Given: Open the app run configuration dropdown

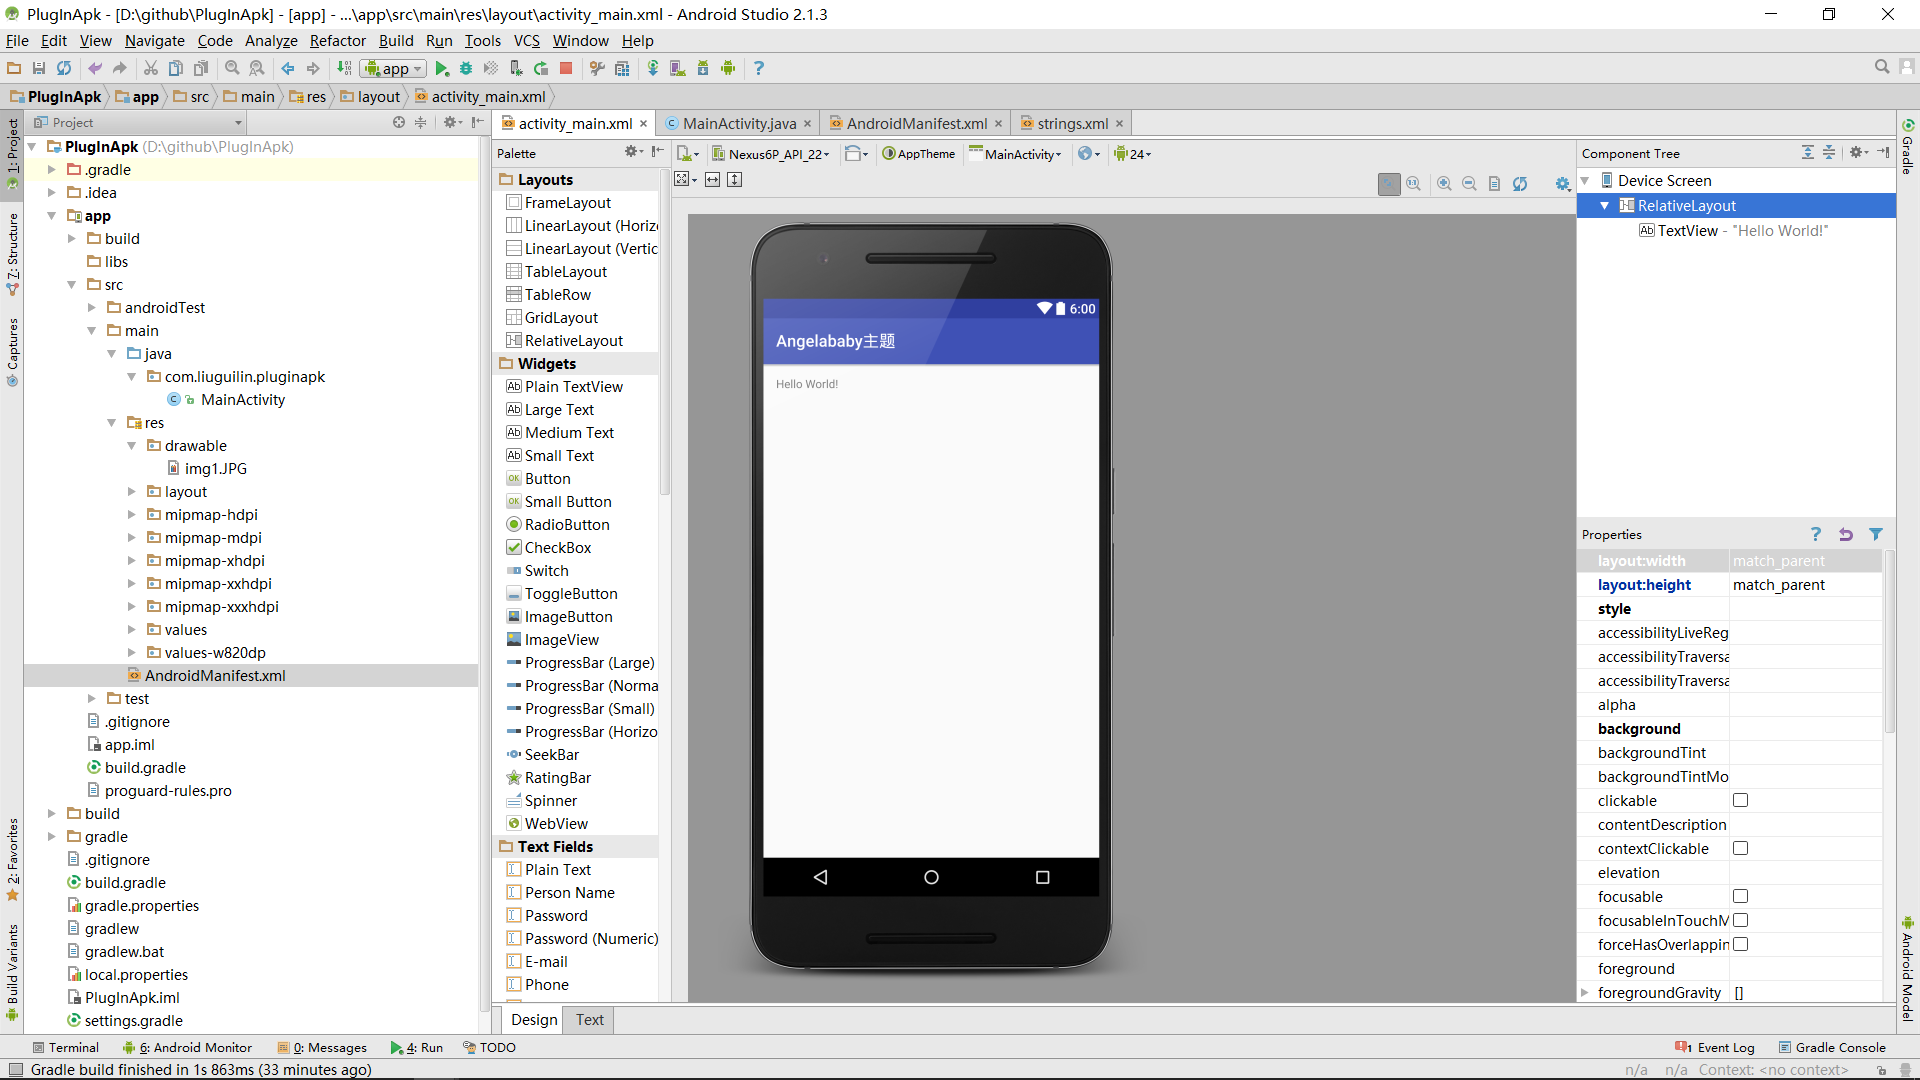Looking at the screenshot, I should pyautogui.click(x=394, y=68).
